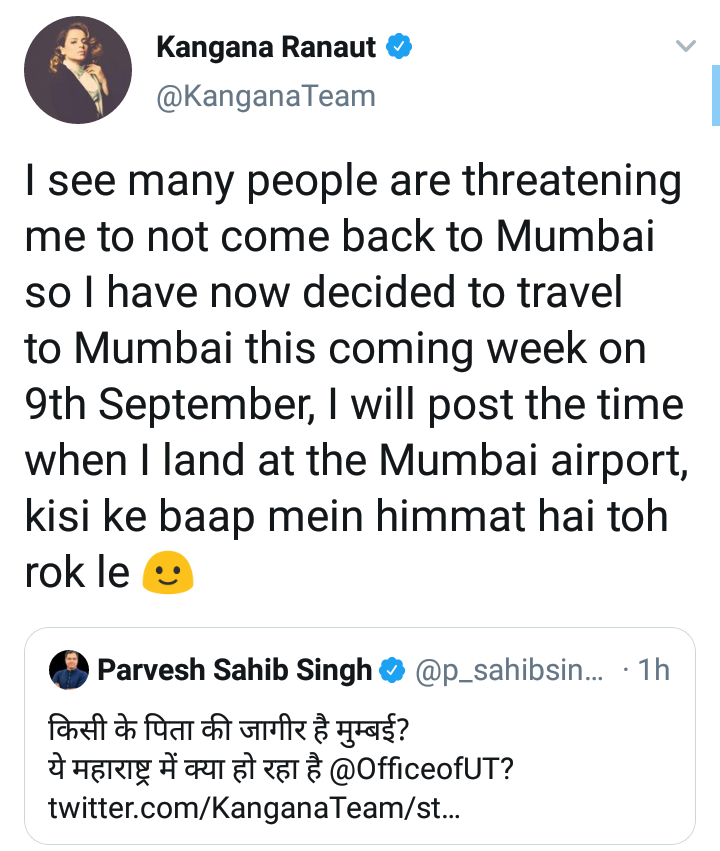This screenshot has width=720, height=851.
Task: Click the "9th September" text in tweet
Action: [167, 406]
